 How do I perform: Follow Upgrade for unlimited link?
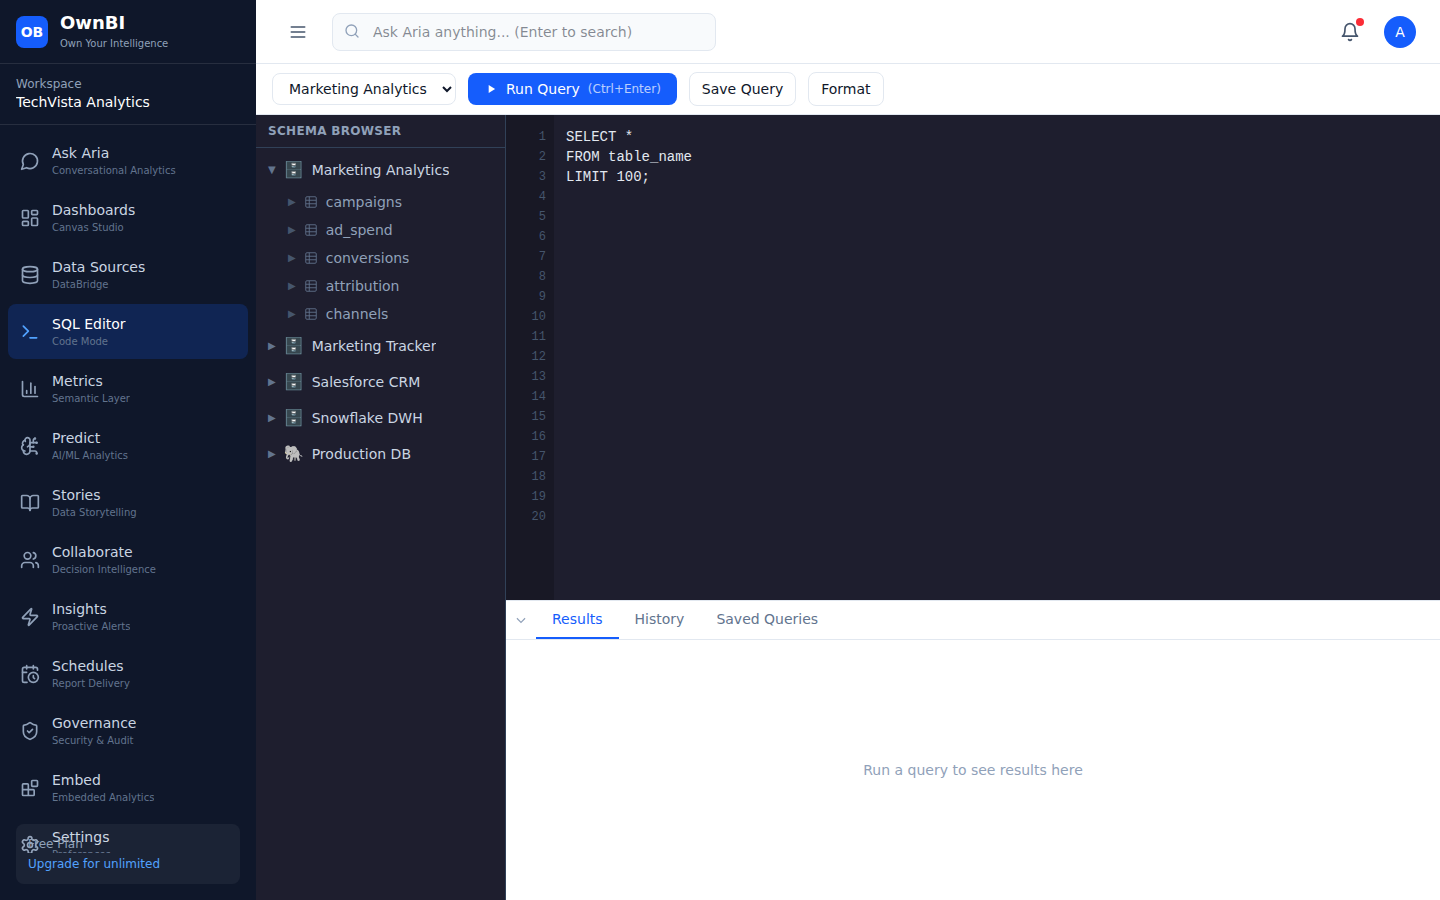[x=94, y=864]
